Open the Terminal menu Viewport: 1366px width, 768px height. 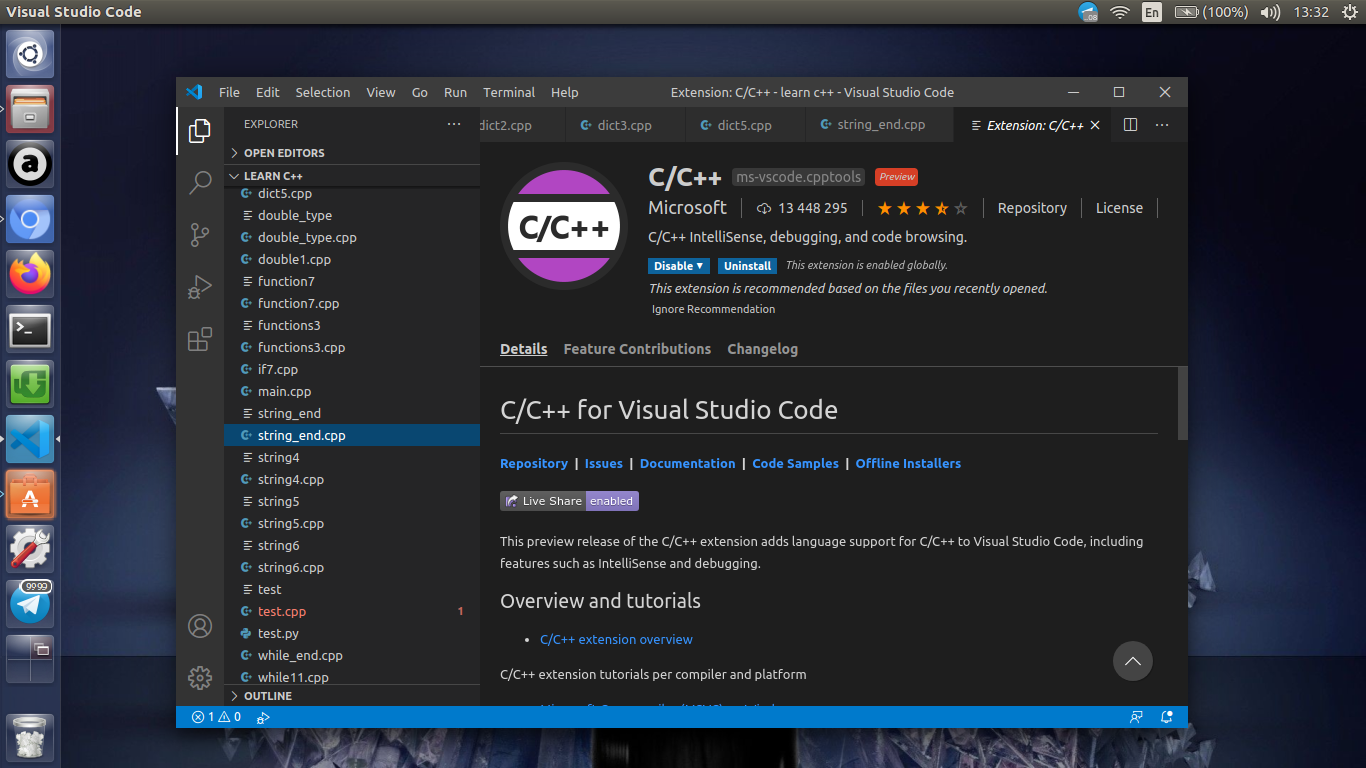tap(509, 92)
